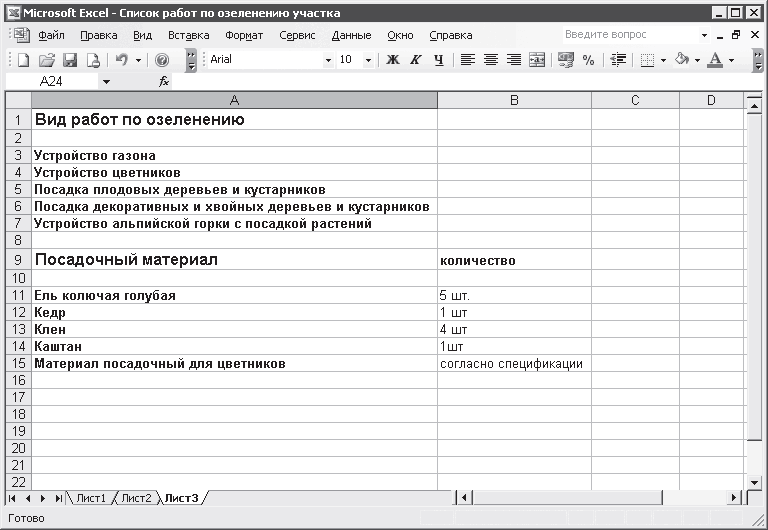Image resolution: width=768 pixels, height=530 pixels.
Task: Select column C header
Action: pos(635,100)
